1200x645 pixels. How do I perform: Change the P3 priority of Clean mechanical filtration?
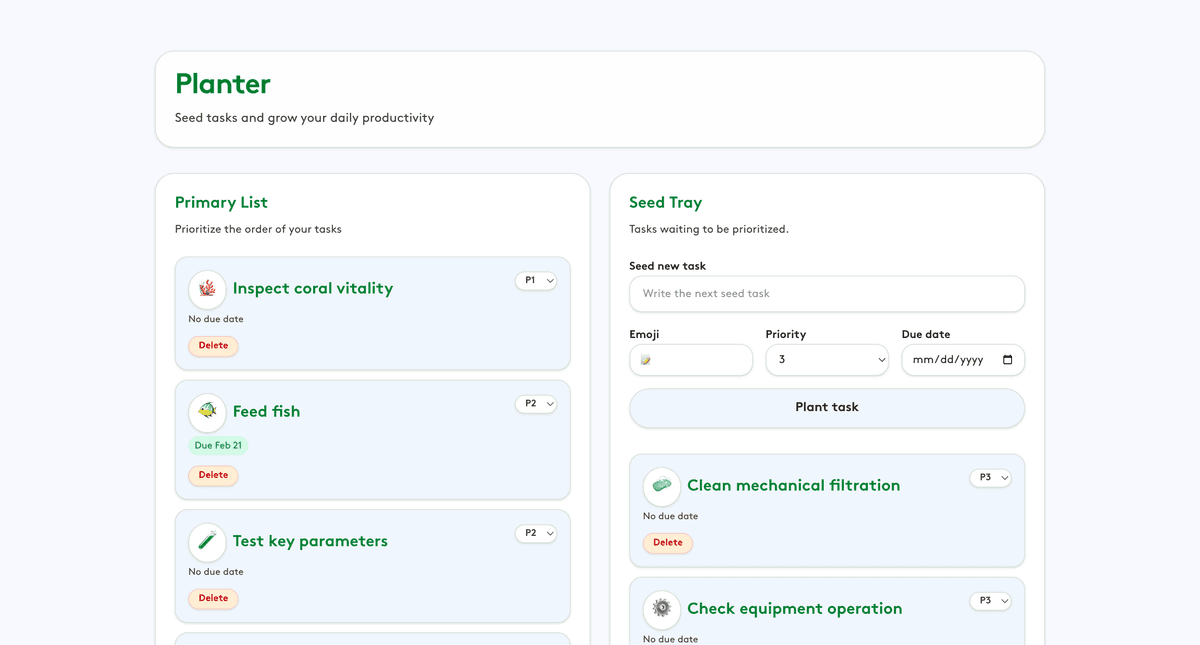pos(990,478)
